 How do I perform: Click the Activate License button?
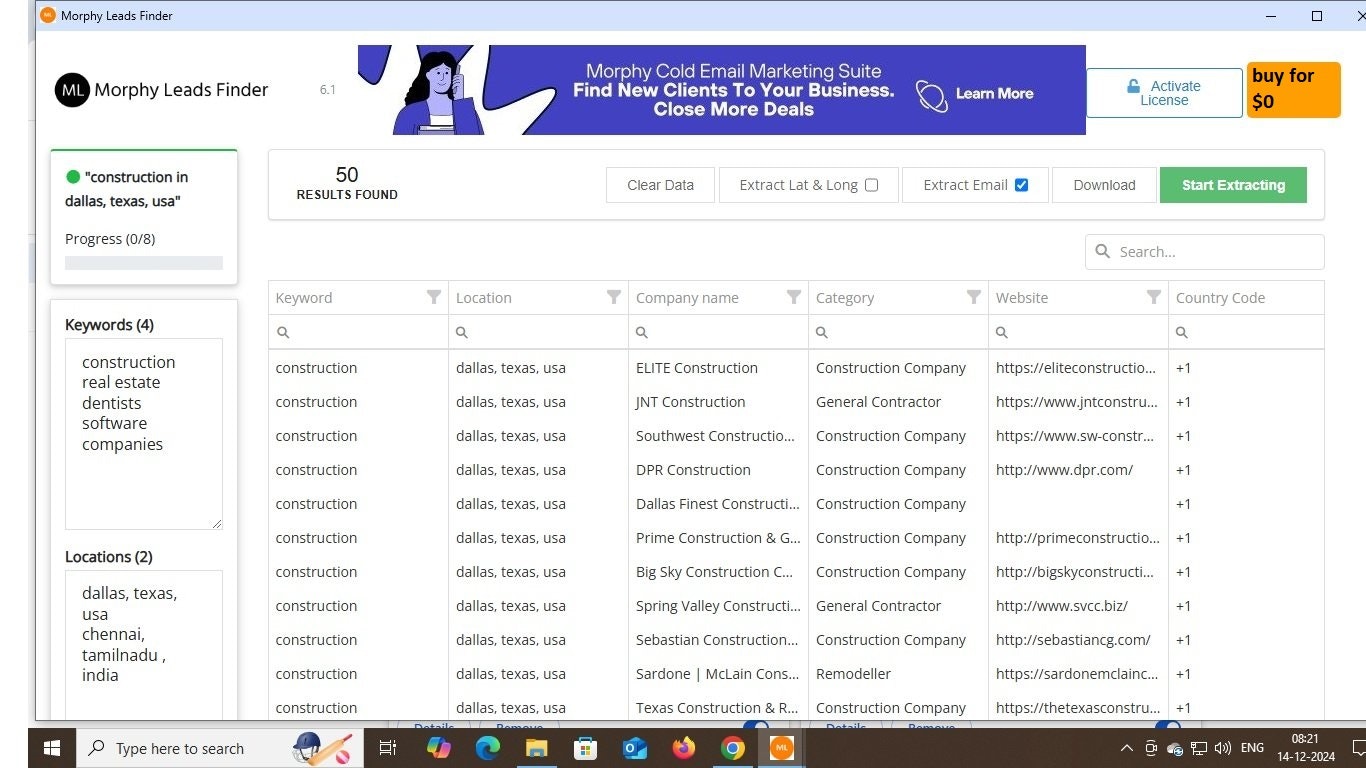click(x=1164, y=93)
